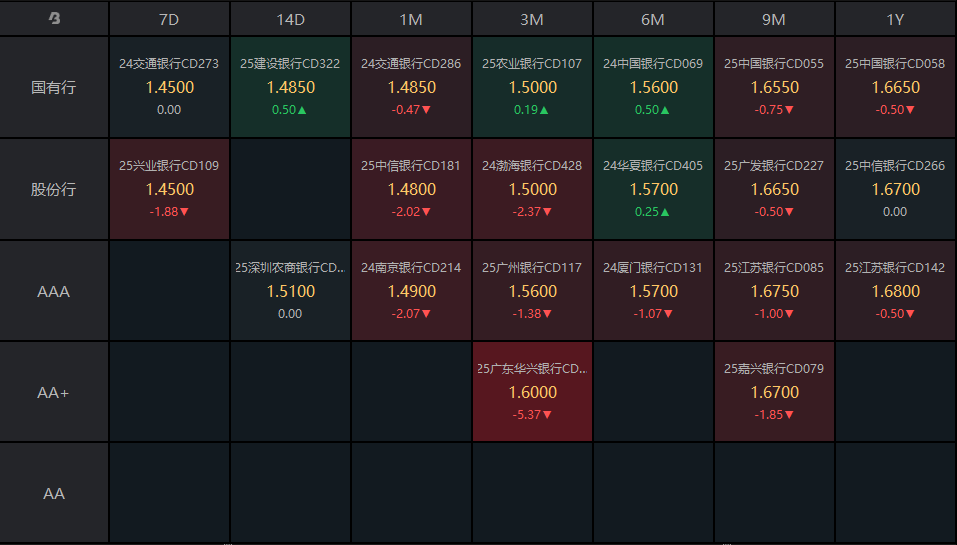Select the 1M column header
This screenshot has height=545, width=957.
coord(411,19)
